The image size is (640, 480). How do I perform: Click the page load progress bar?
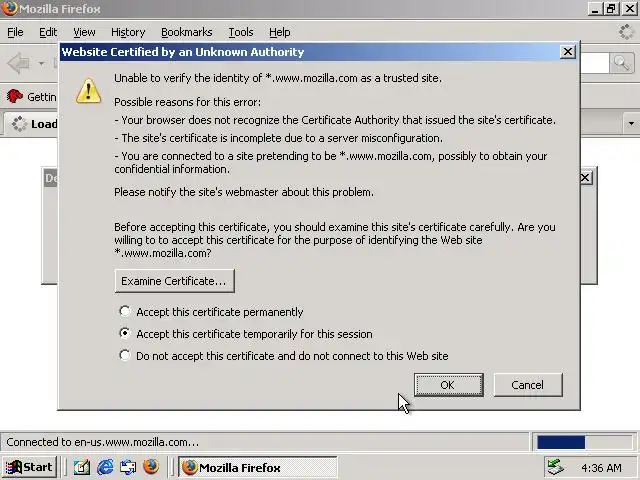584,442
